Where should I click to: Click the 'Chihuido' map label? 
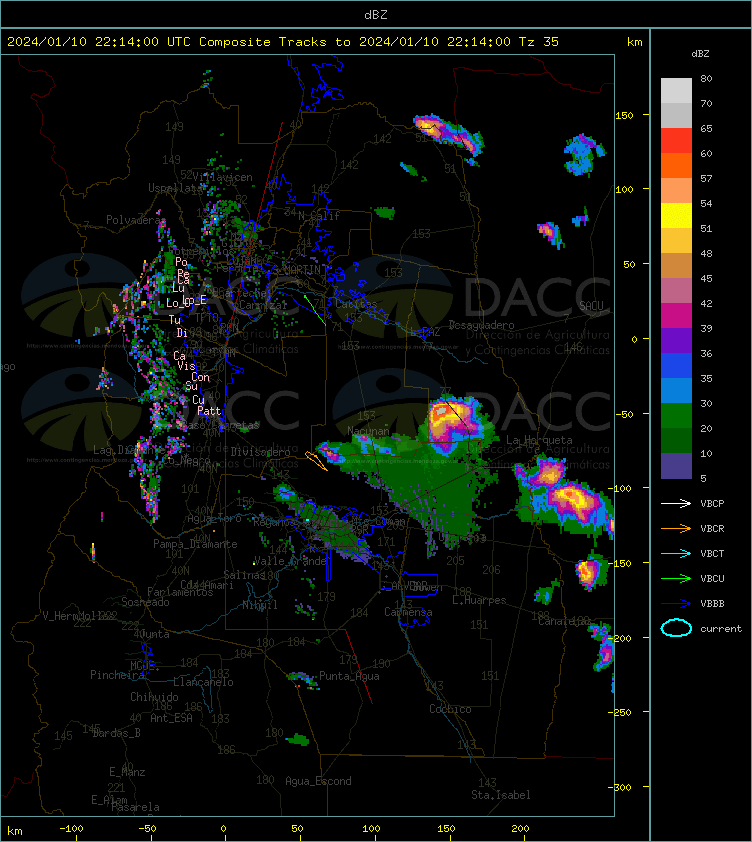[x=154, y=697]
